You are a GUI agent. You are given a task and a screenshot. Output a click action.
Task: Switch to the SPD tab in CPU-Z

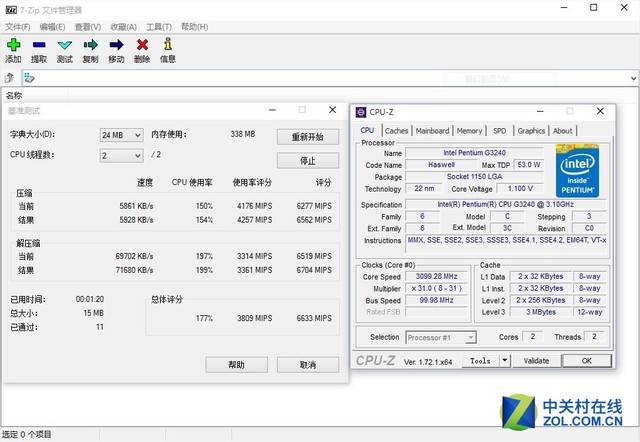click(x=500, y=131)
